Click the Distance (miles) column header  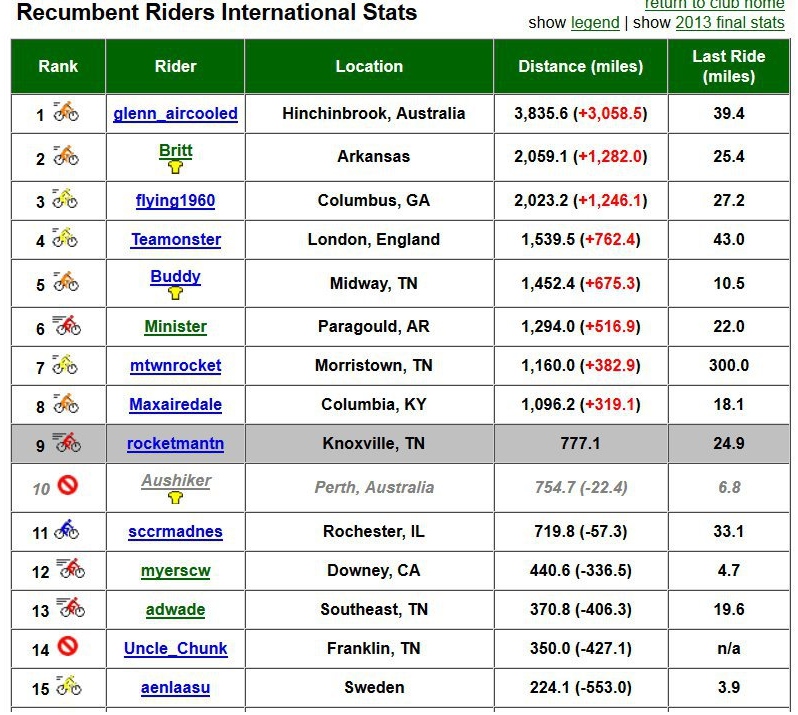click(x=580, y=66)
